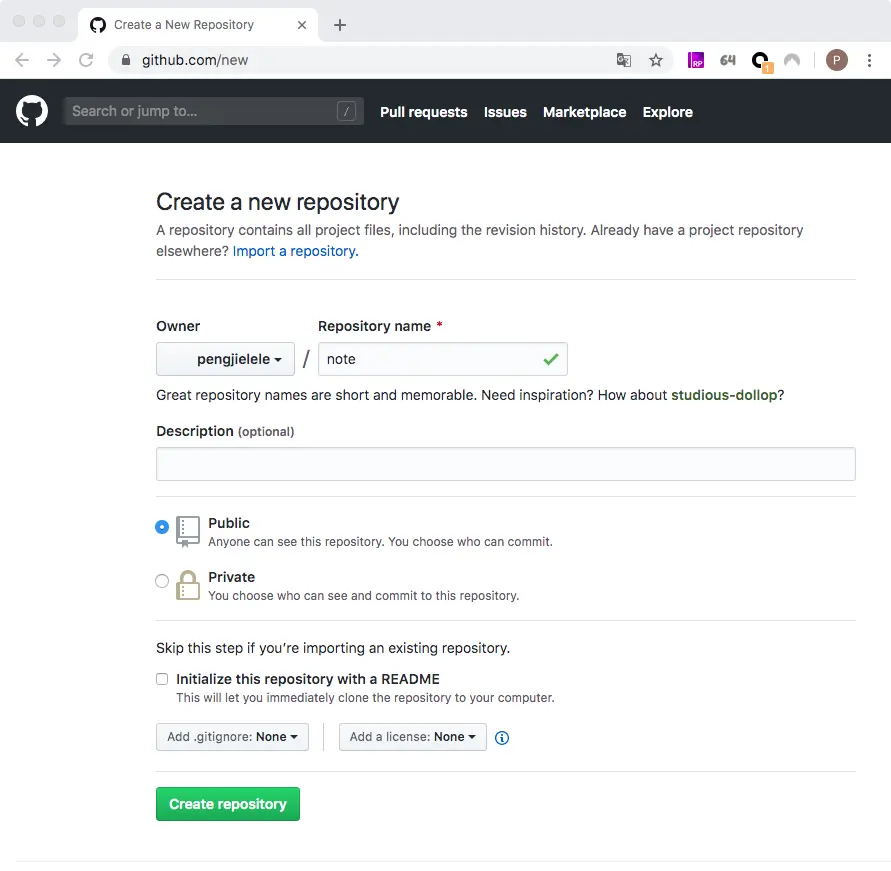The image size is (891, 871).
Task: Open the extension icon with orange badge
Action: (760, 60)
